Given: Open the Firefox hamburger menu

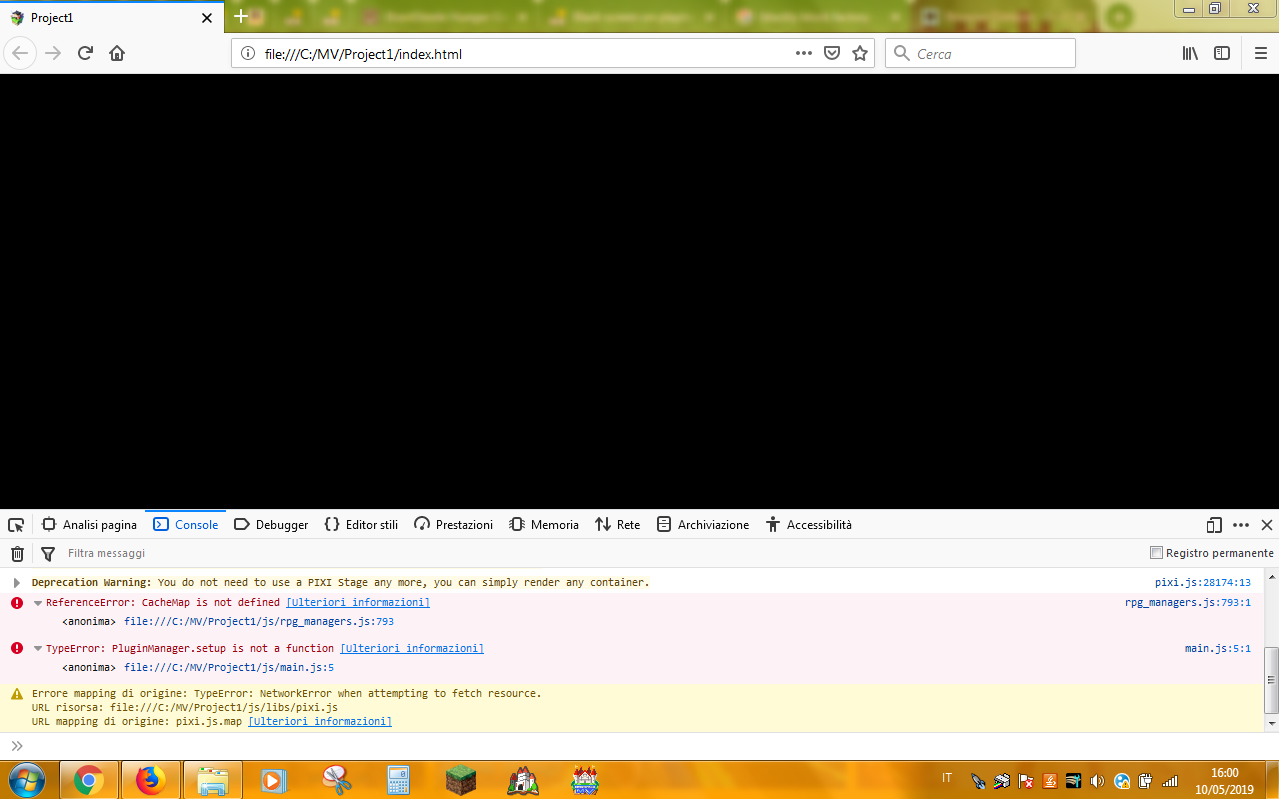Looking at the screenshot, I should (1260, 53).
